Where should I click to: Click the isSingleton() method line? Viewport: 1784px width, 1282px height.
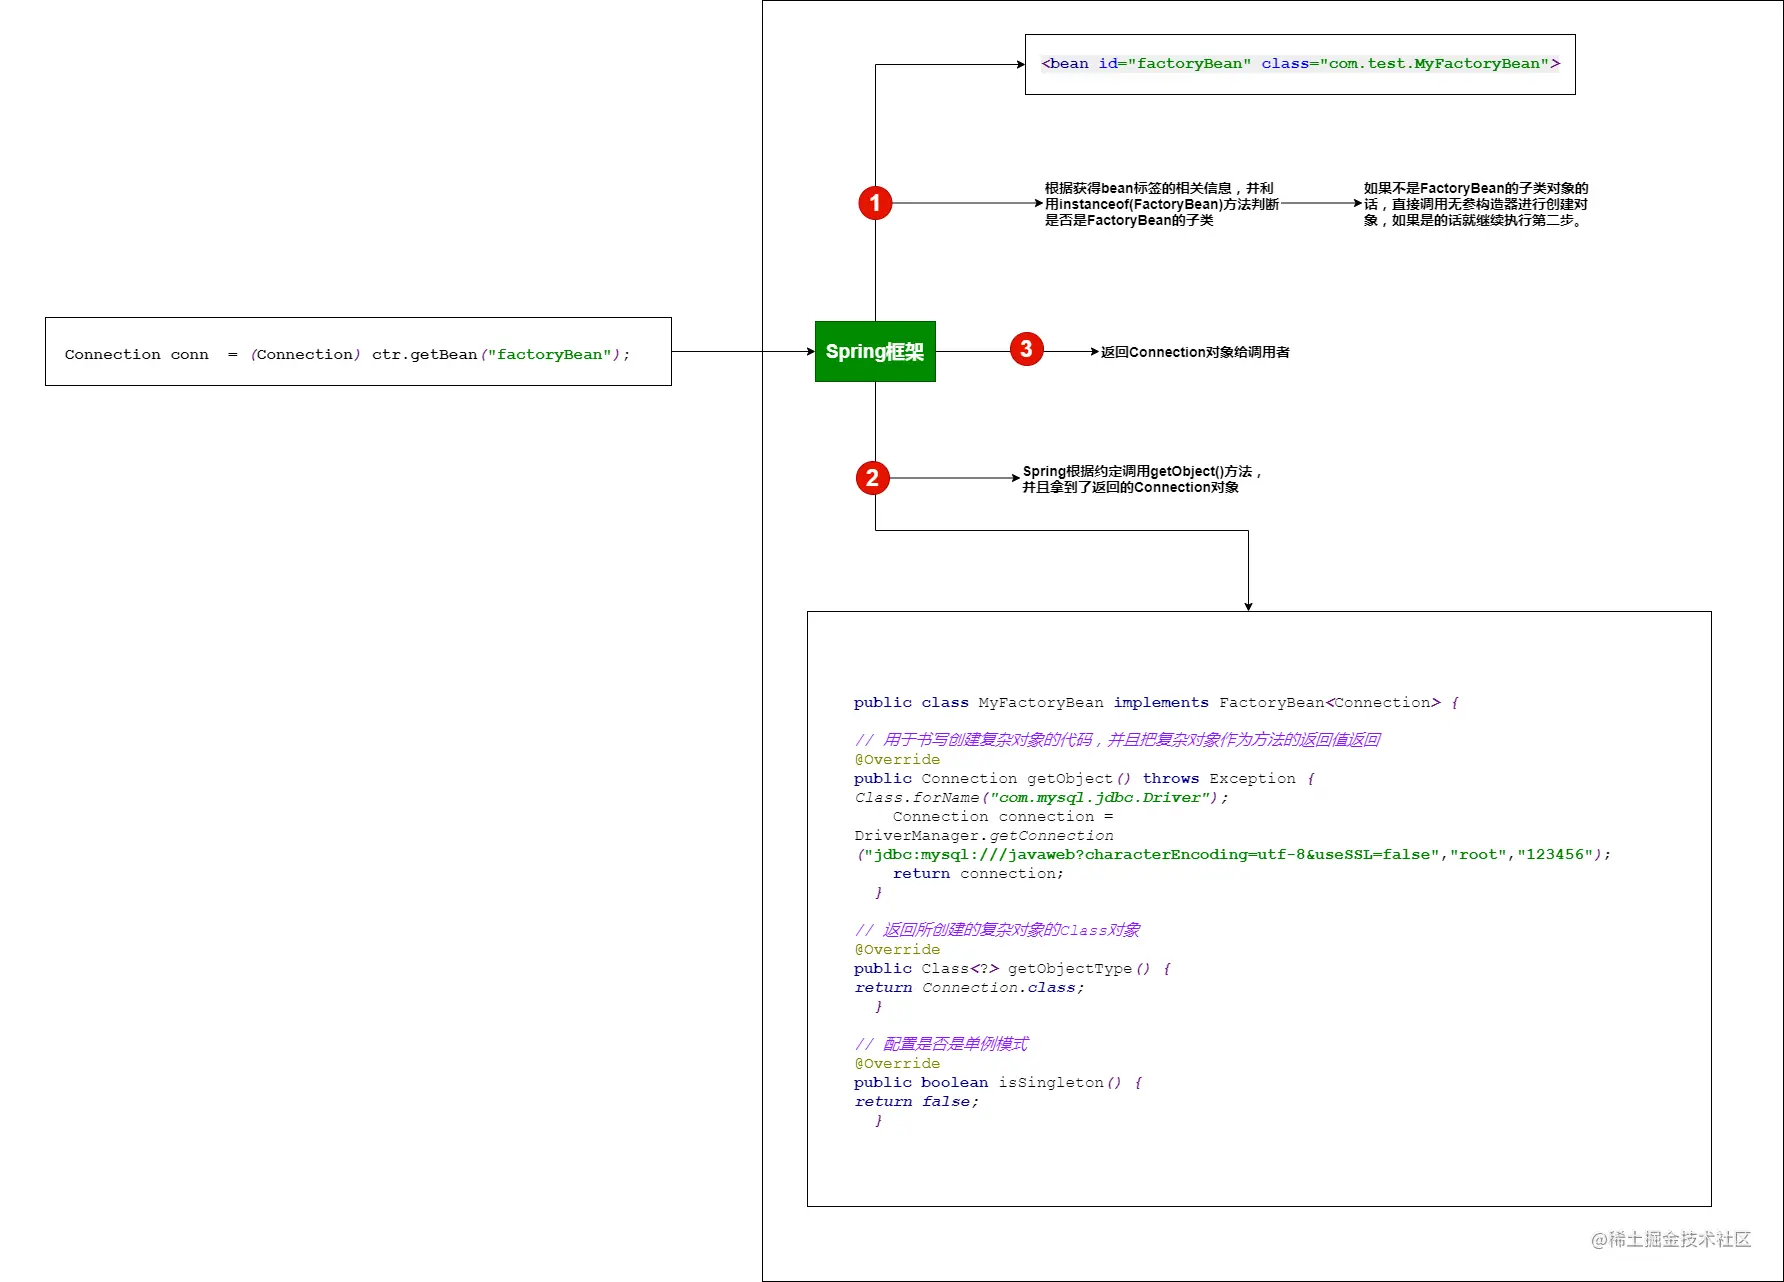[997, 1083]
